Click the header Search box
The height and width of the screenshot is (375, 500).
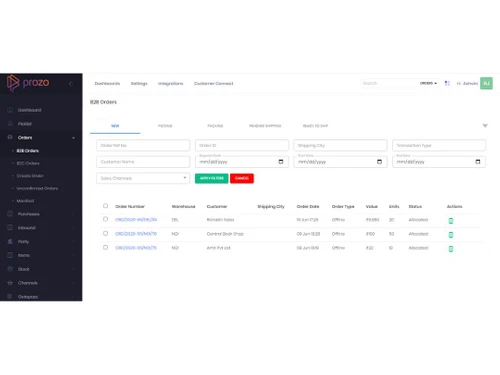388,83
